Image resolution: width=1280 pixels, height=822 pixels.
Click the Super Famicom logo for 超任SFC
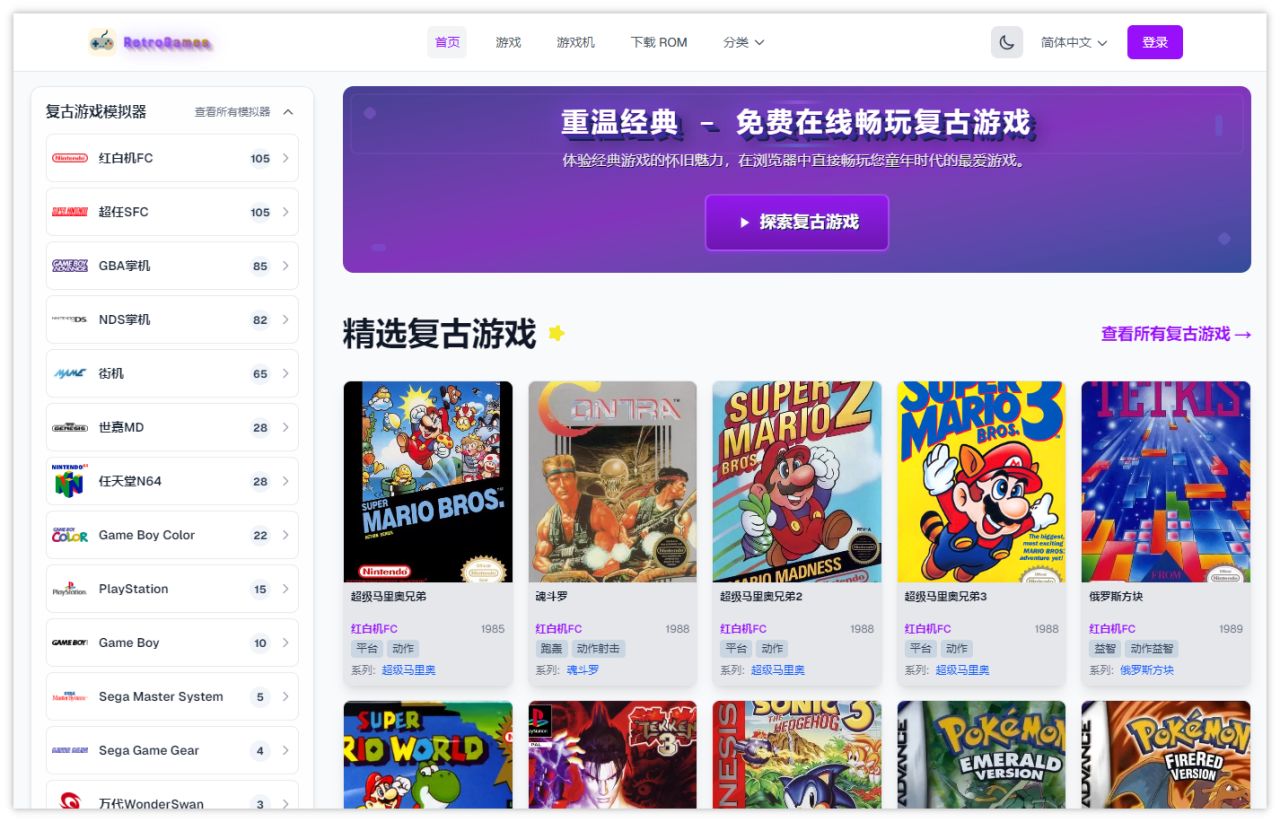pos(70,212)
